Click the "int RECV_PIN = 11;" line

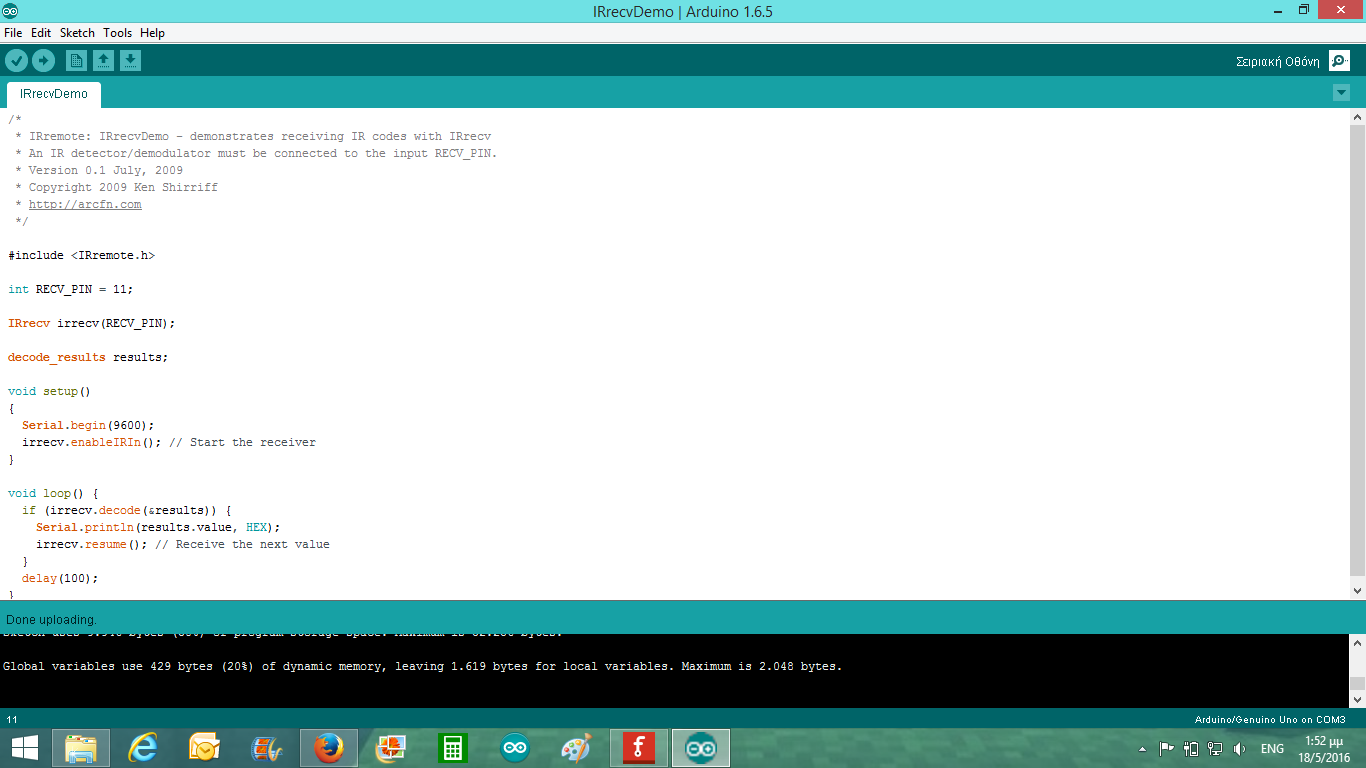click(x=71, y=289)
